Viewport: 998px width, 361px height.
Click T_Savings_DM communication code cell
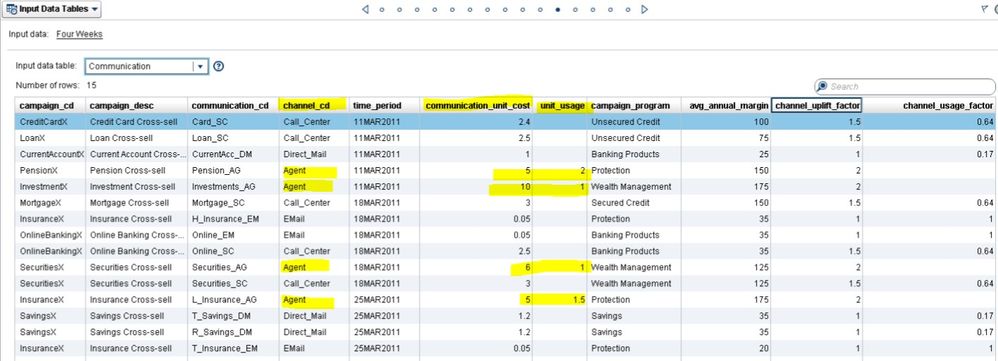233,316
